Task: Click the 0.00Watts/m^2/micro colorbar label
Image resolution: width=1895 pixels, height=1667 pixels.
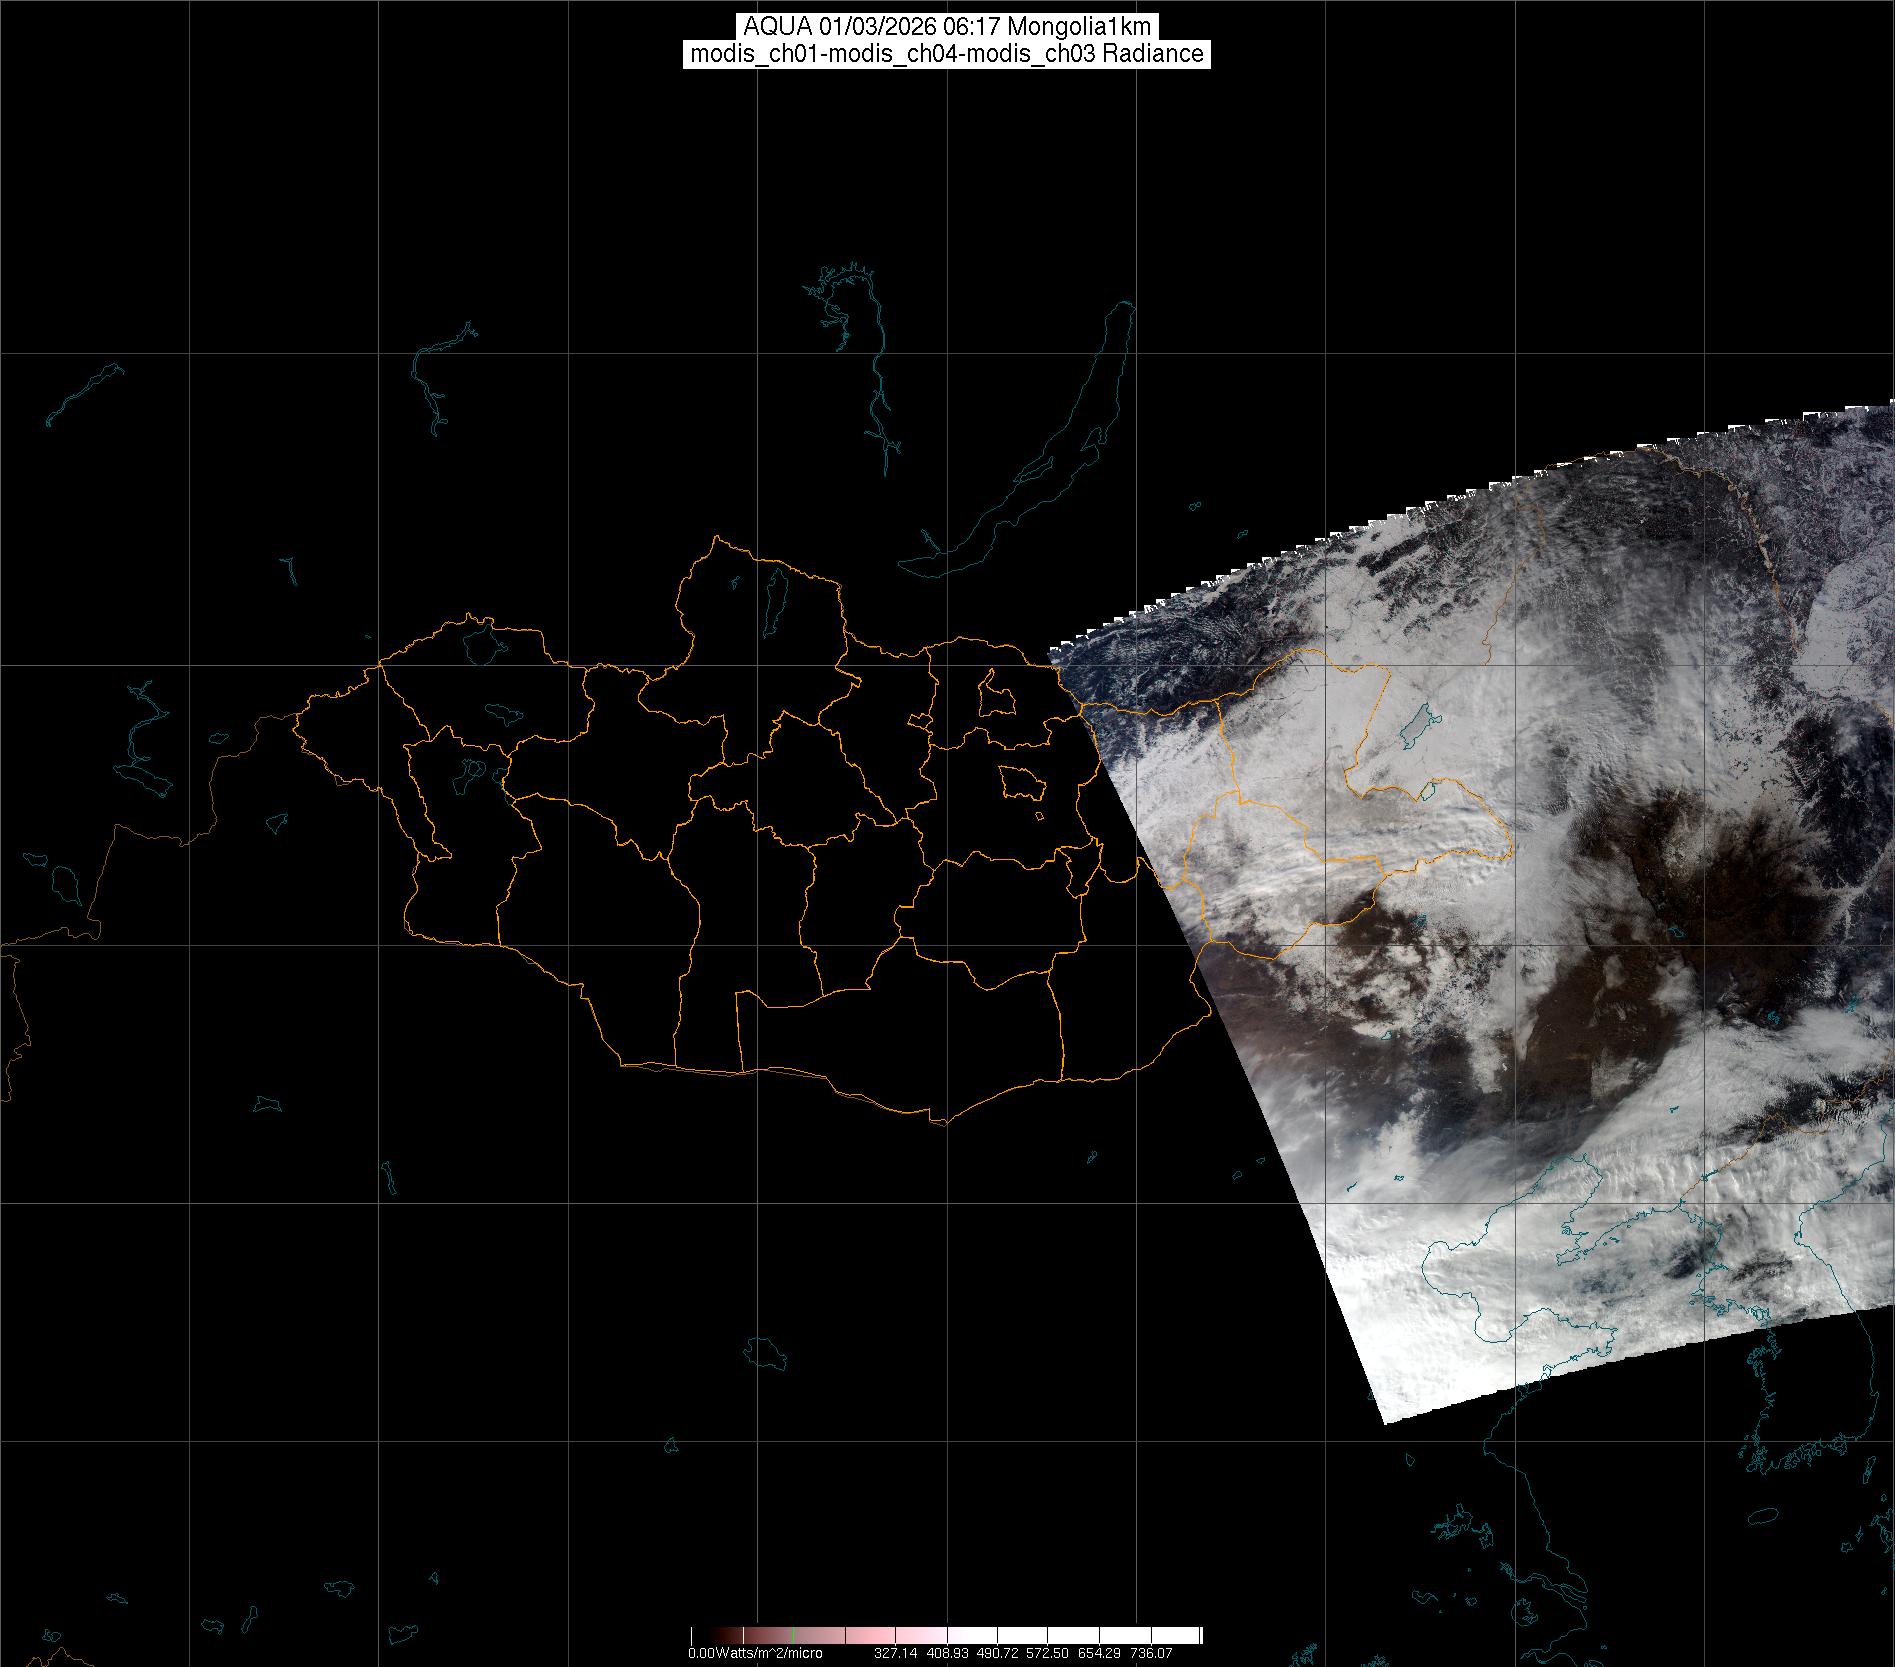Action: [755, 1653]
